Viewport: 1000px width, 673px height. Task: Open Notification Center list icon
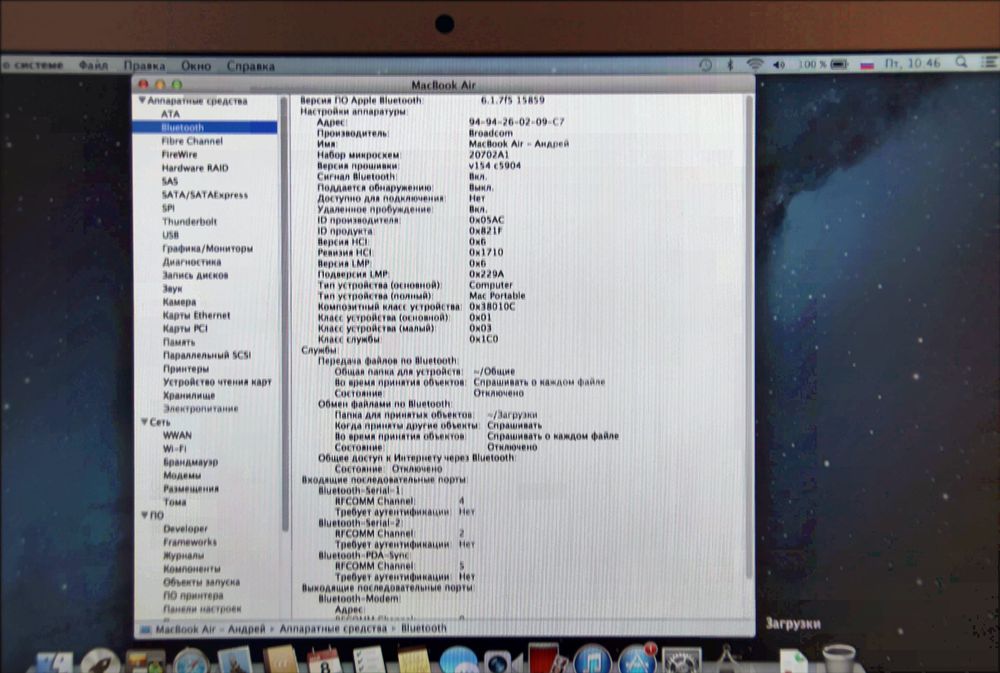click(989, 62)
